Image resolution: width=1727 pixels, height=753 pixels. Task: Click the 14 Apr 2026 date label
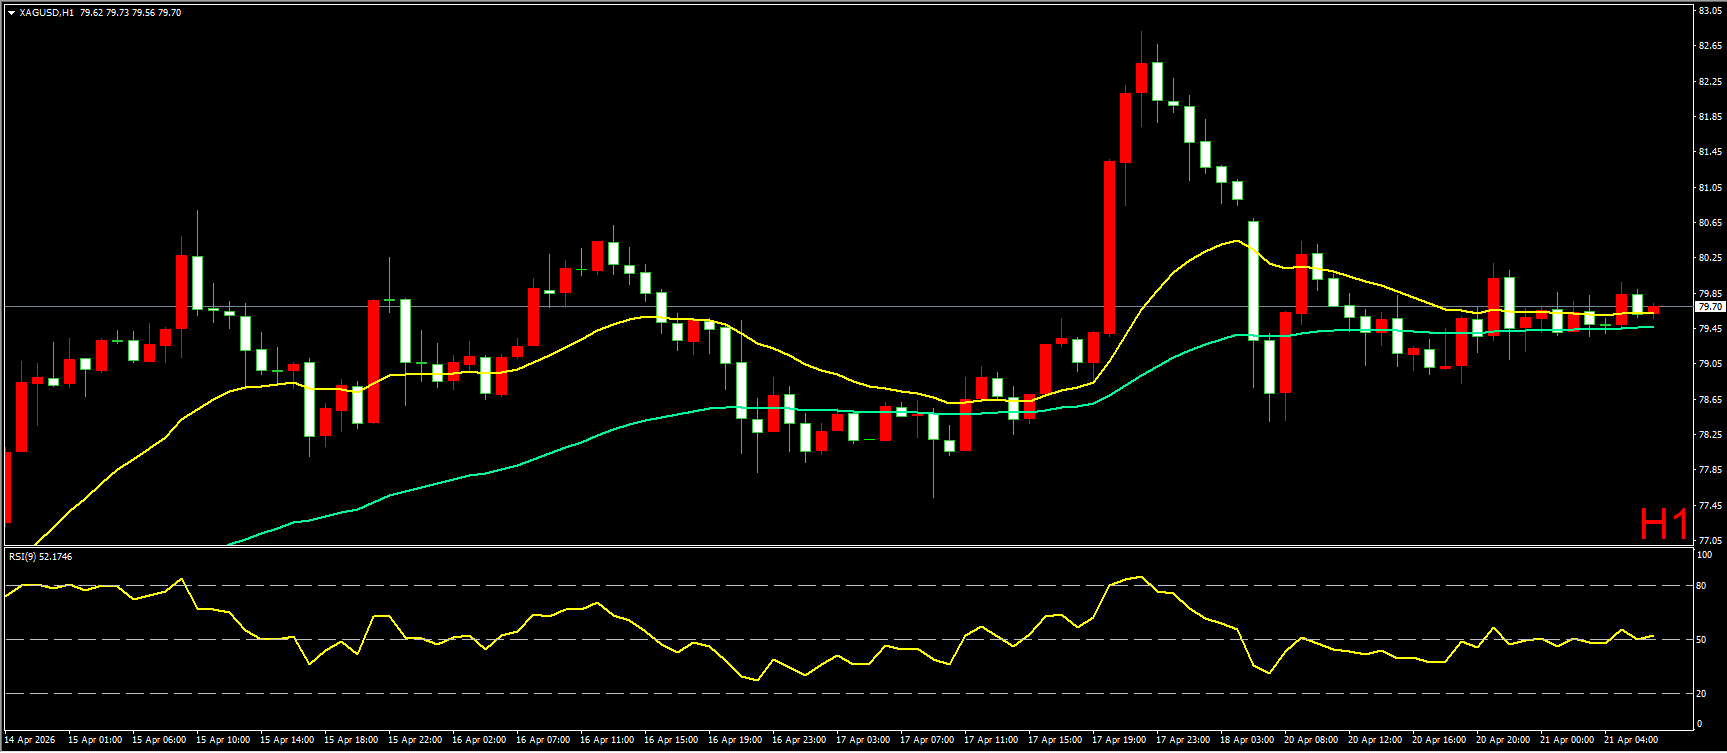pyautogui.click(x=31, y=740)
